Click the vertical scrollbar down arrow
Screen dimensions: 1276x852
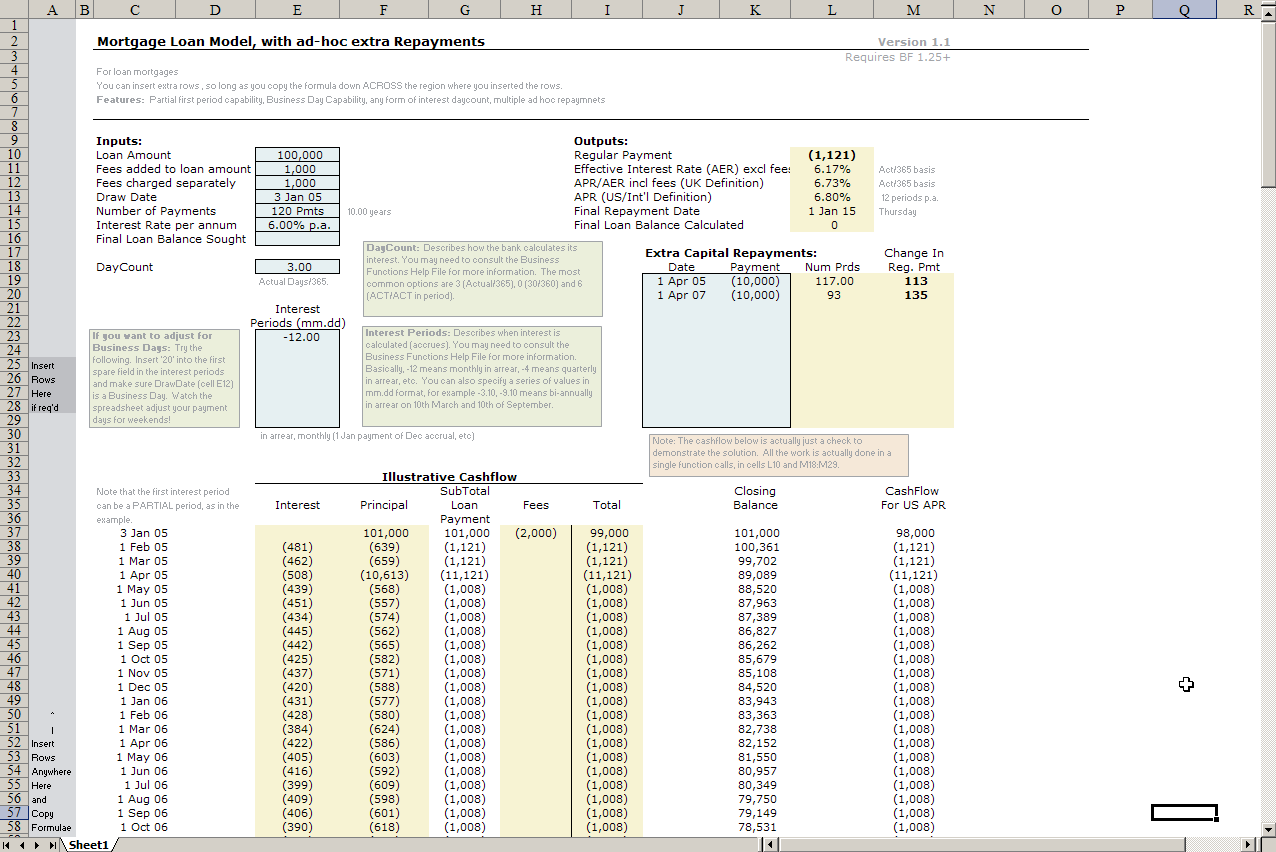pyautogui.click(x=1268, y=829)
